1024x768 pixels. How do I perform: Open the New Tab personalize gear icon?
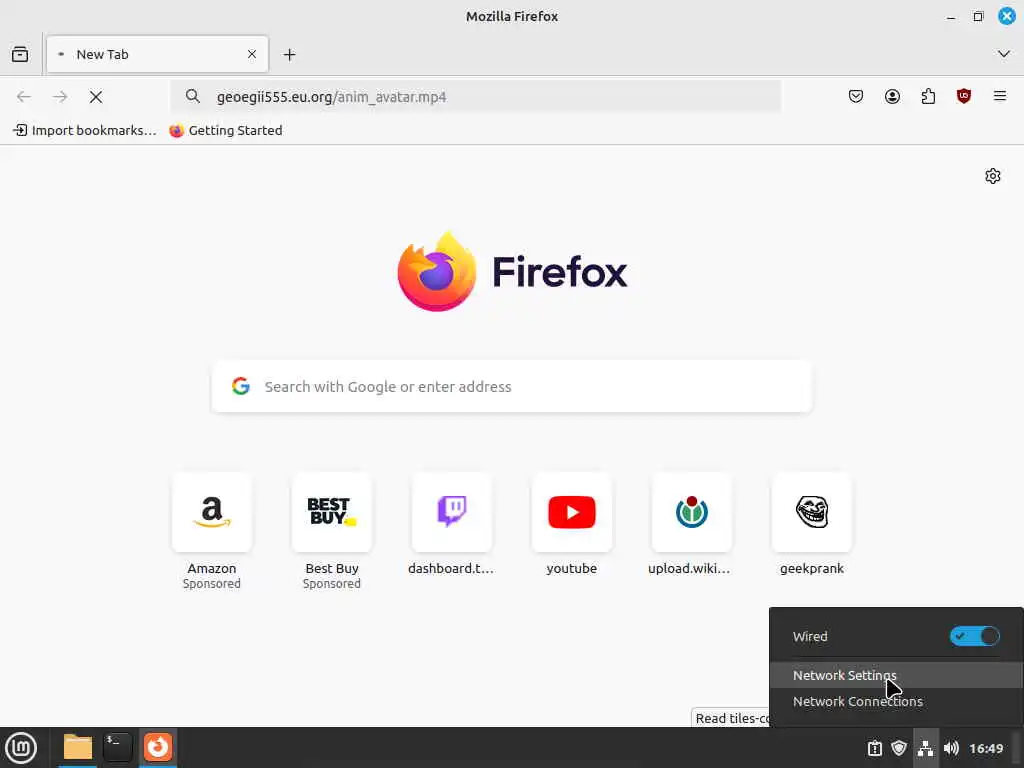tap(993, 176)
